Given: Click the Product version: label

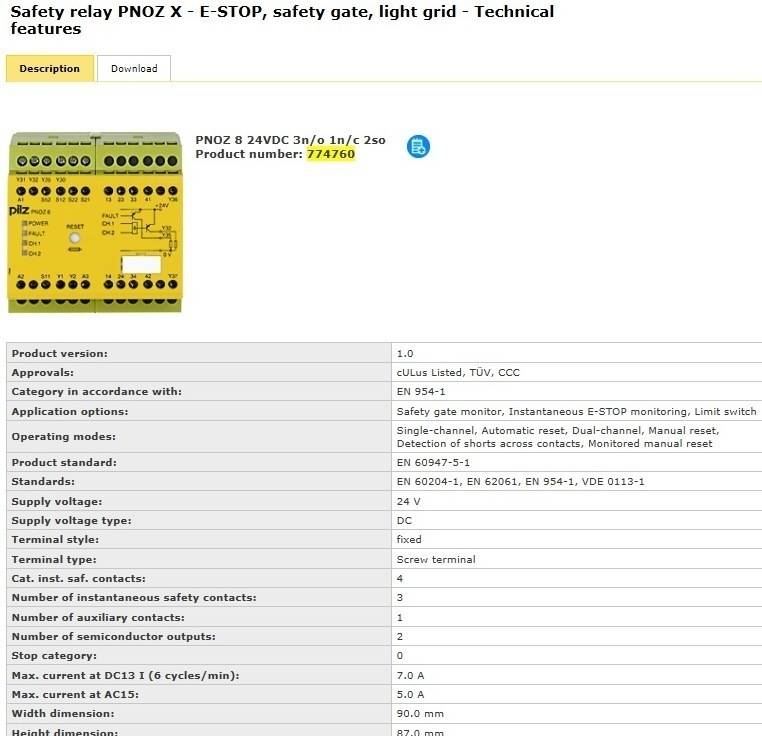Looking at the screenshot, I should point(60,353).
